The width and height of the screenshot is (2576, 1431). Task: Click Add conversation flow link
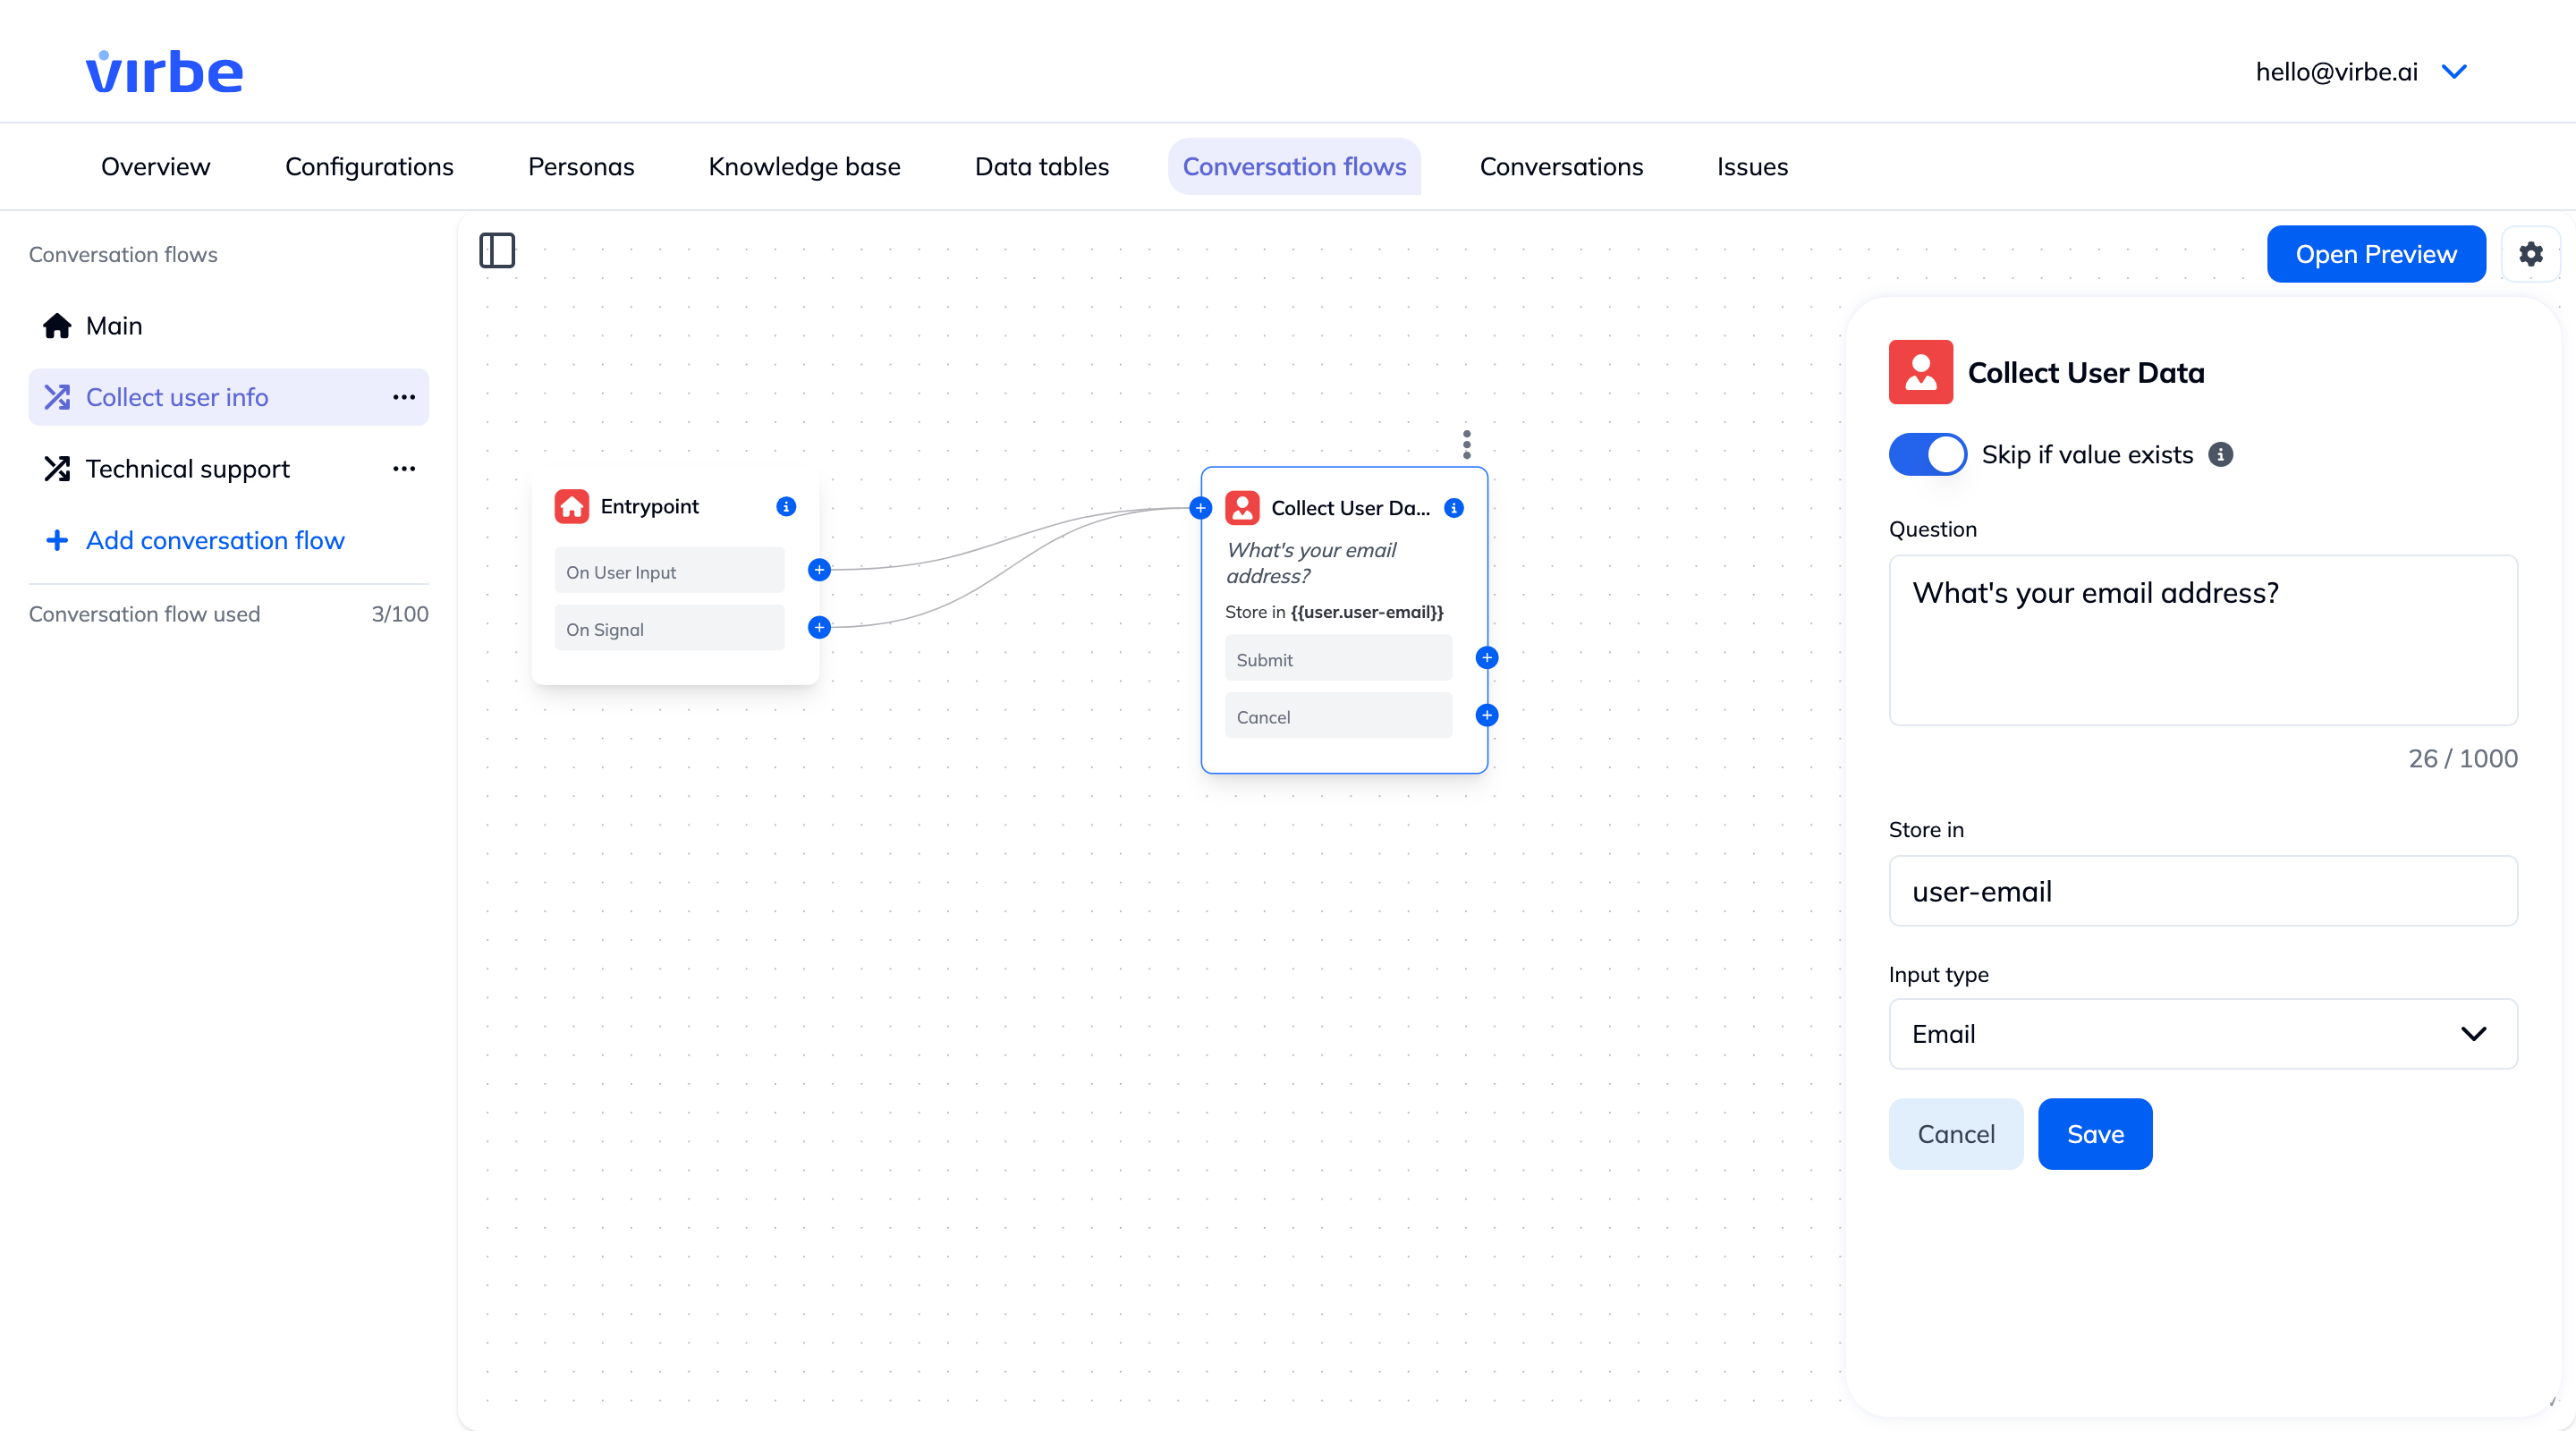(214, 541)
